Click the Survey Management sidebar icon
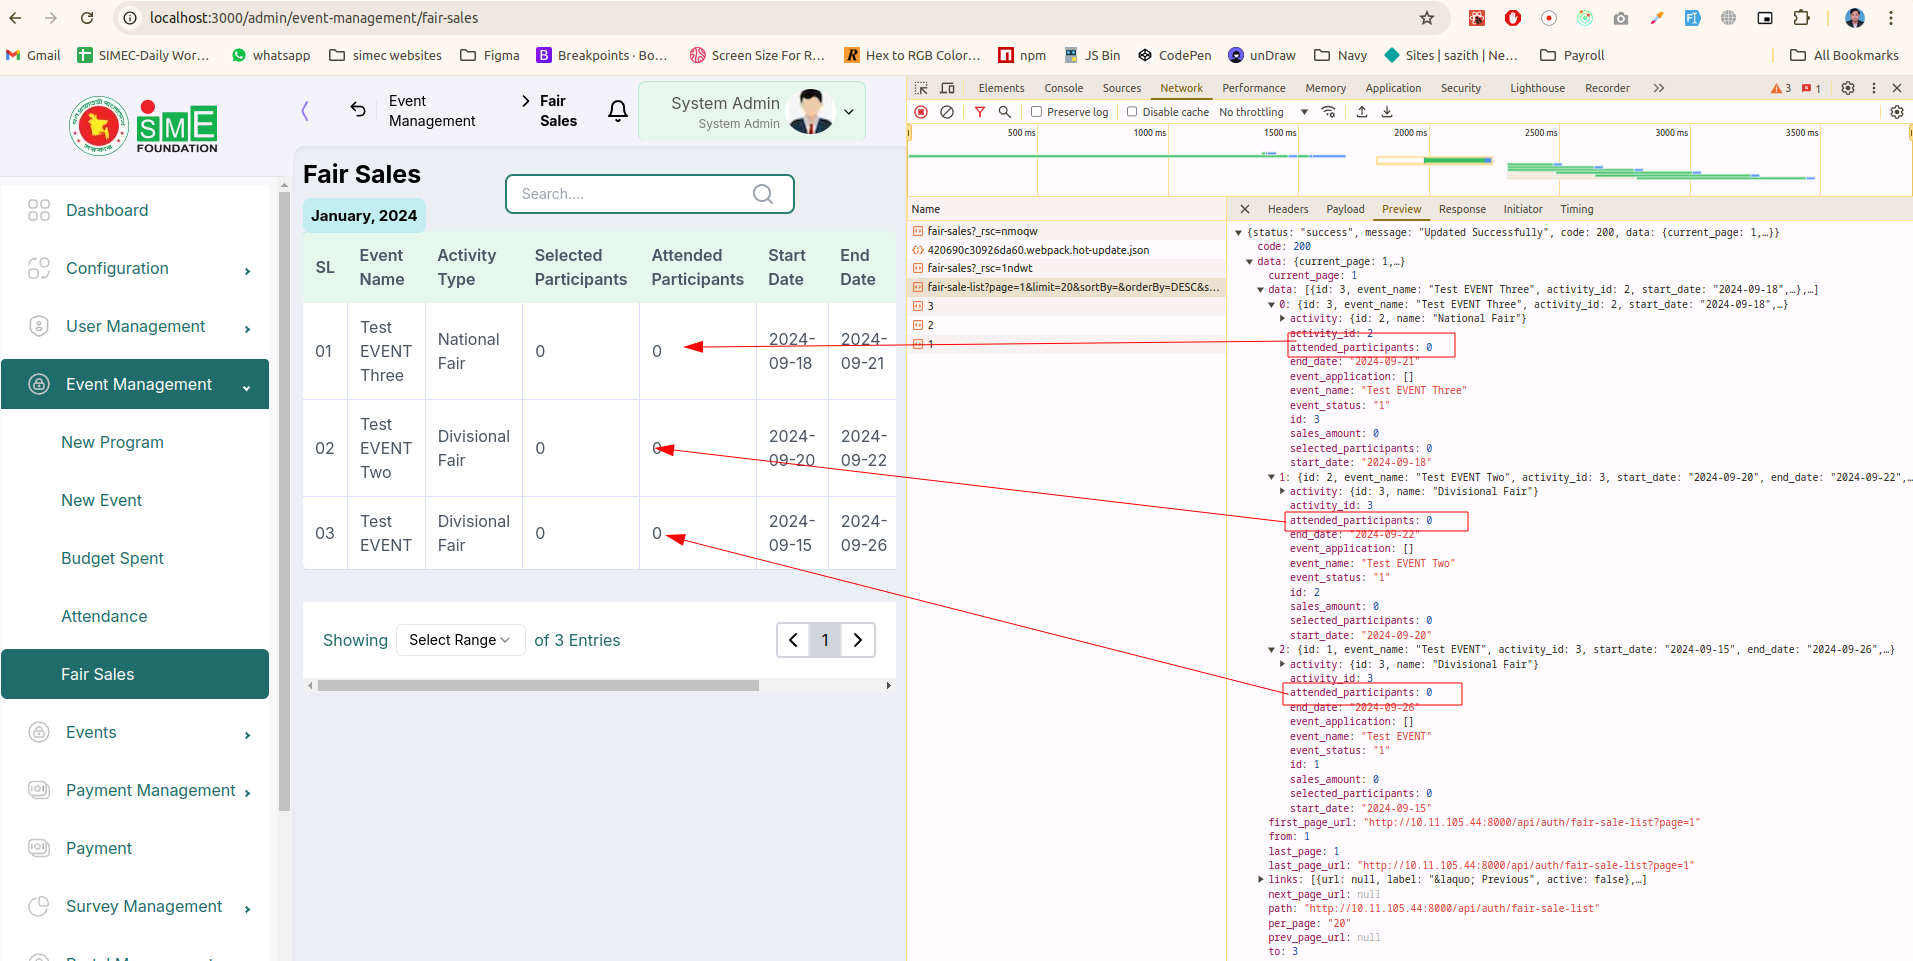 point(39,906)
